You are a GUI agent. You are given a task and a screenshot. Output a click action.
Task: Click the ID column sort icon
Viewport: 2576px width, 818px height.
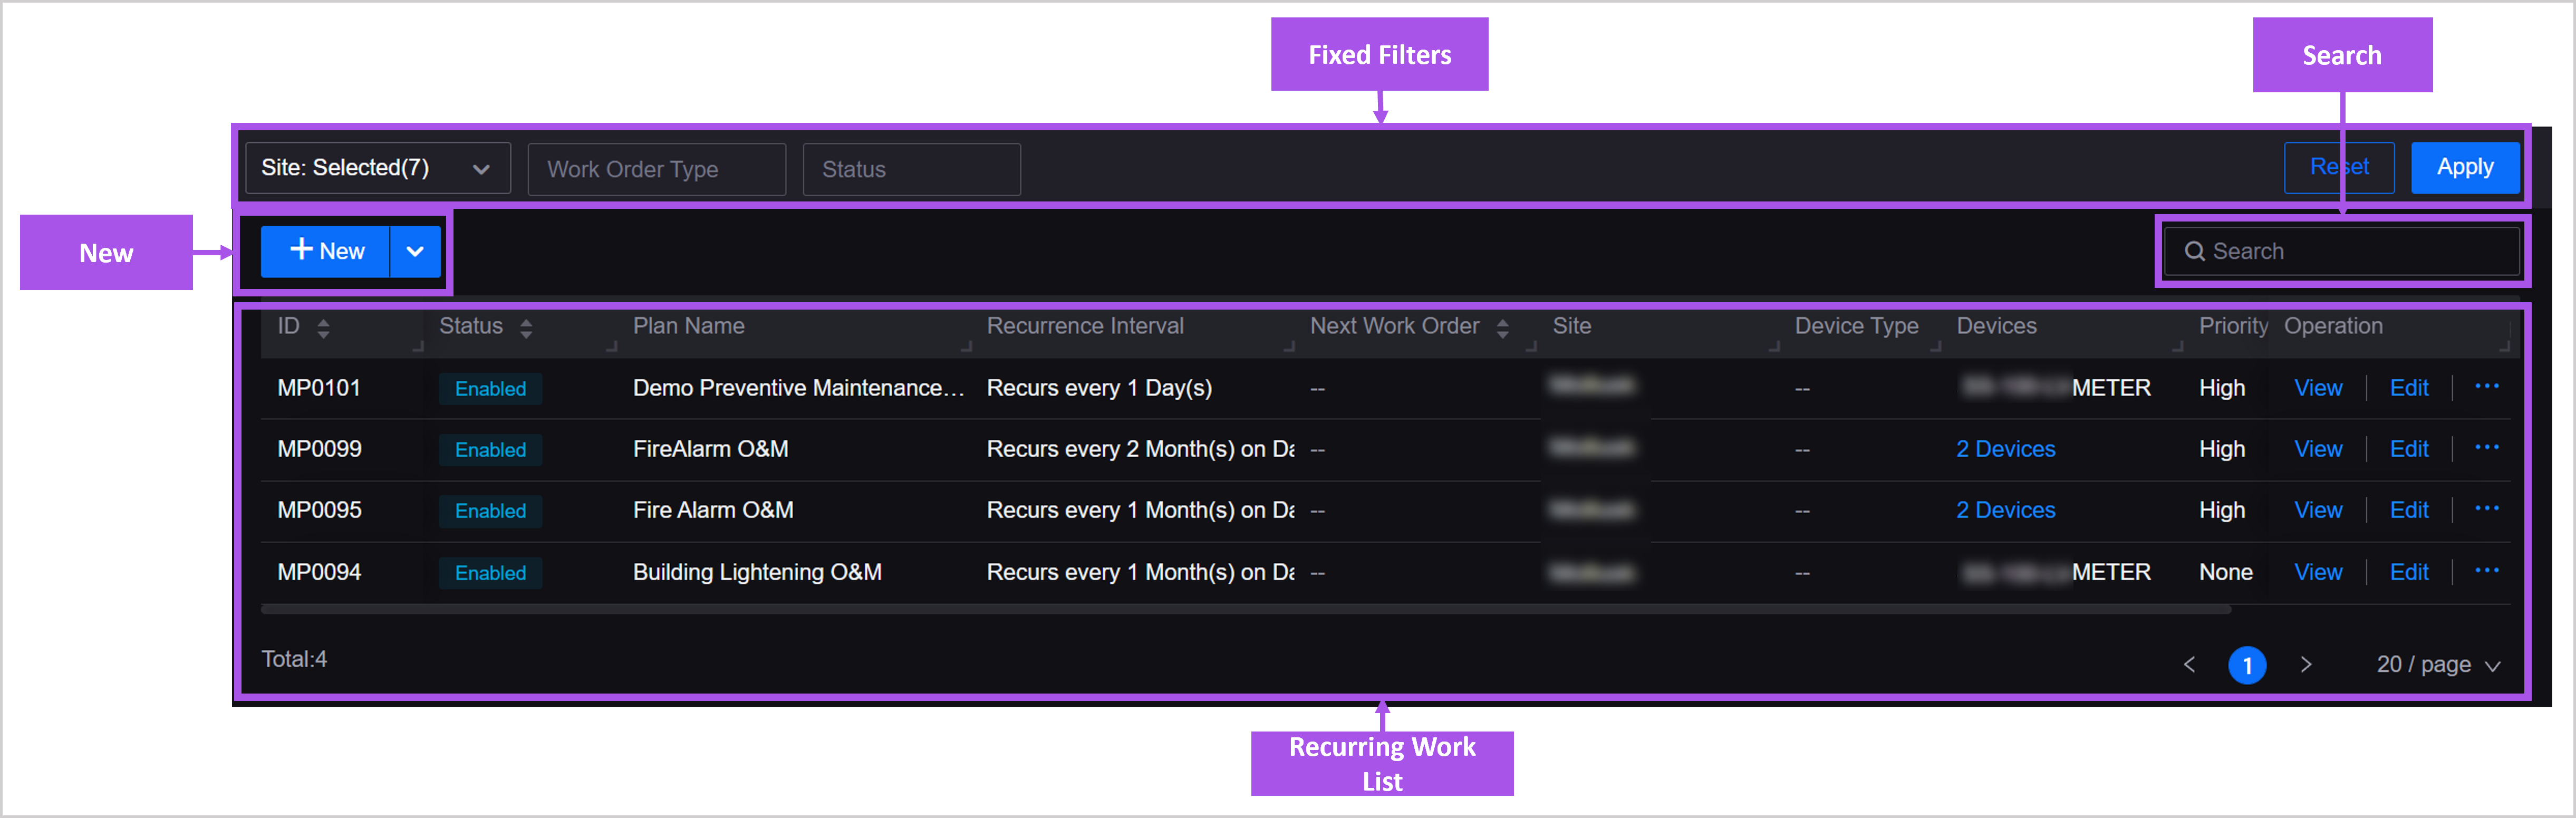tap(323, 328)
